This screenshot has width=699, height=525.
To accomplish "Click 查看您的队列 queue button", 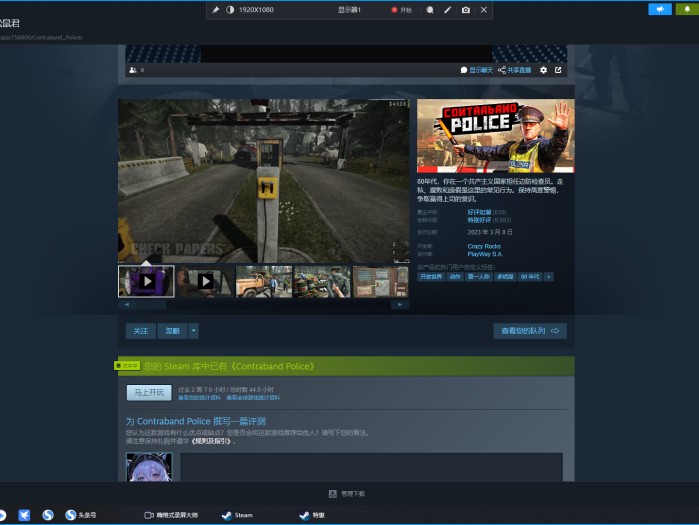I will point(530,331).
